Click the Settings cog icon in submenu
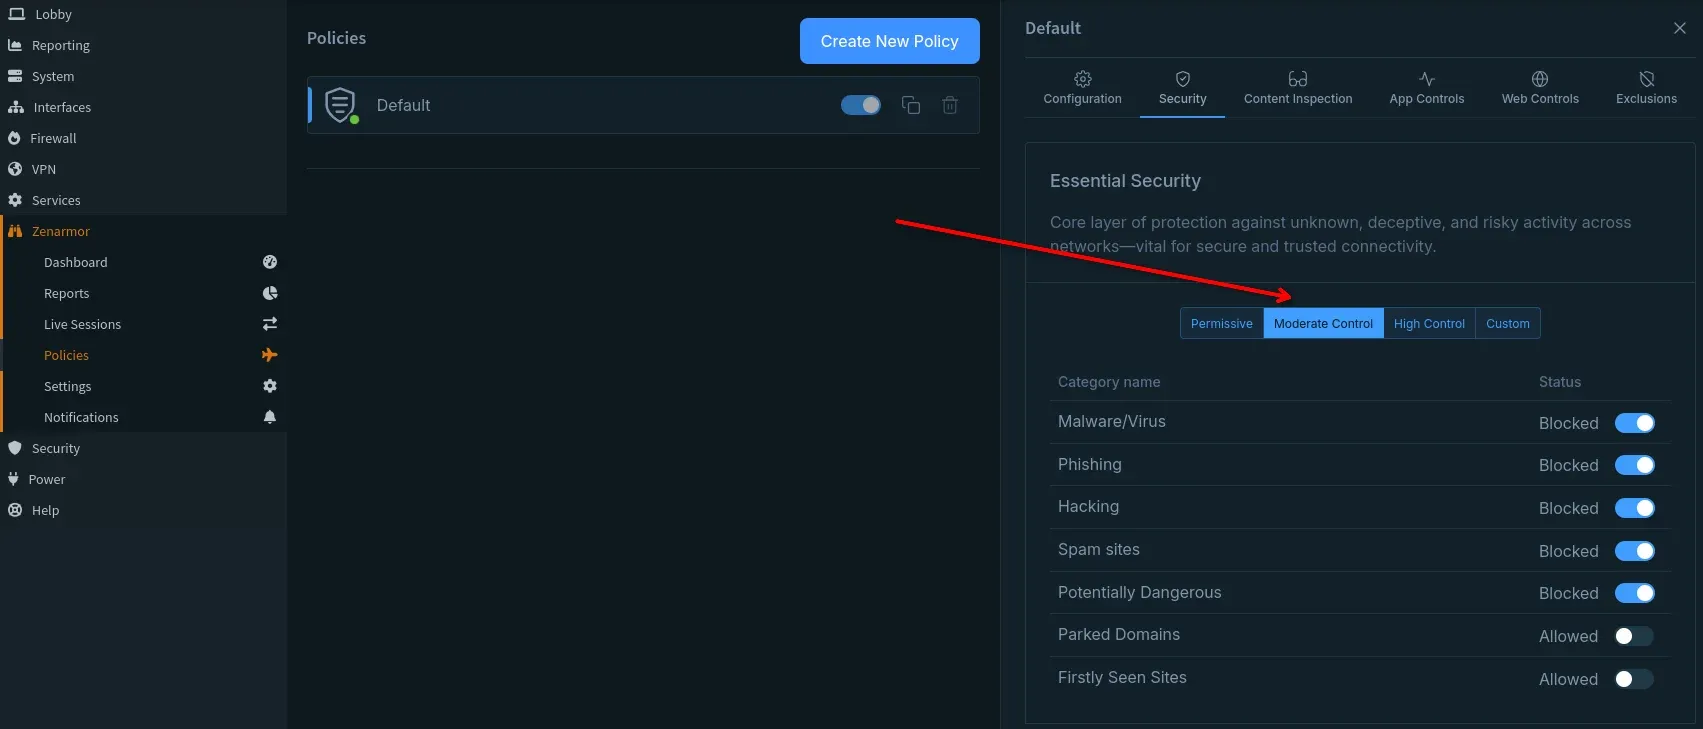The image size is (1703, 729). (x=270, y=386)
